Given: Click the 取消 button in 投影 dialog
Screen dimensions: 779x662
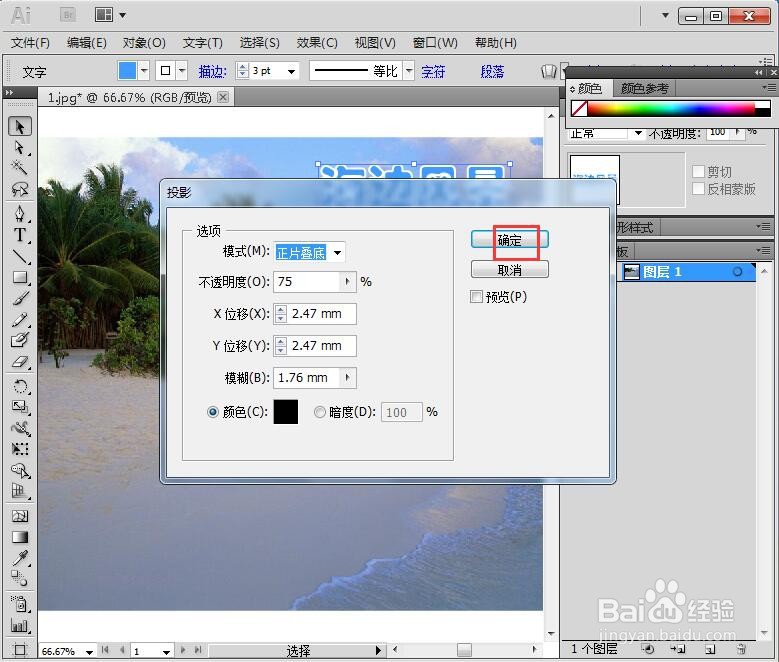Looking at the screenshot, I should (x=510, y=270).
